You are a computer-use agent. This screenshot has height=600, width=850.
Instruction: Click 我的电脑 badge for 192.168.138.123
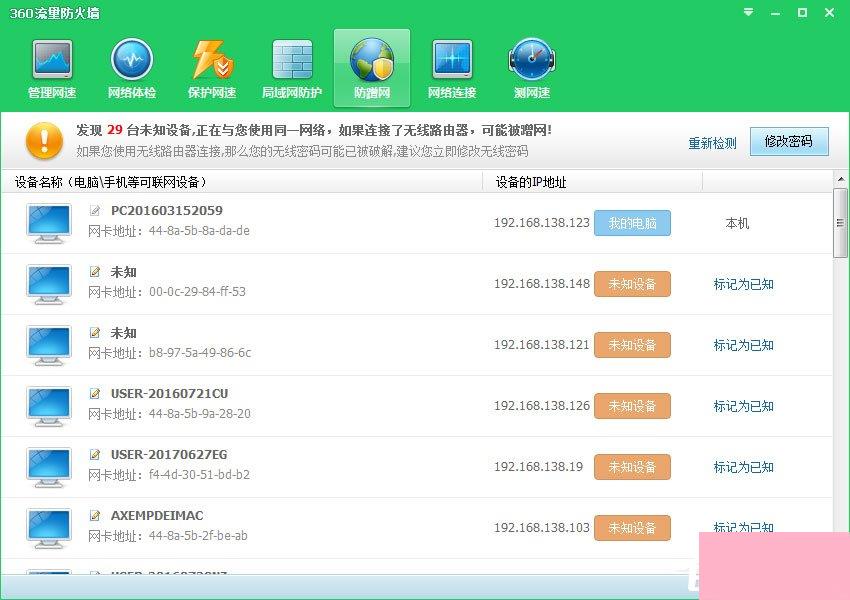(x=632, y=223)
